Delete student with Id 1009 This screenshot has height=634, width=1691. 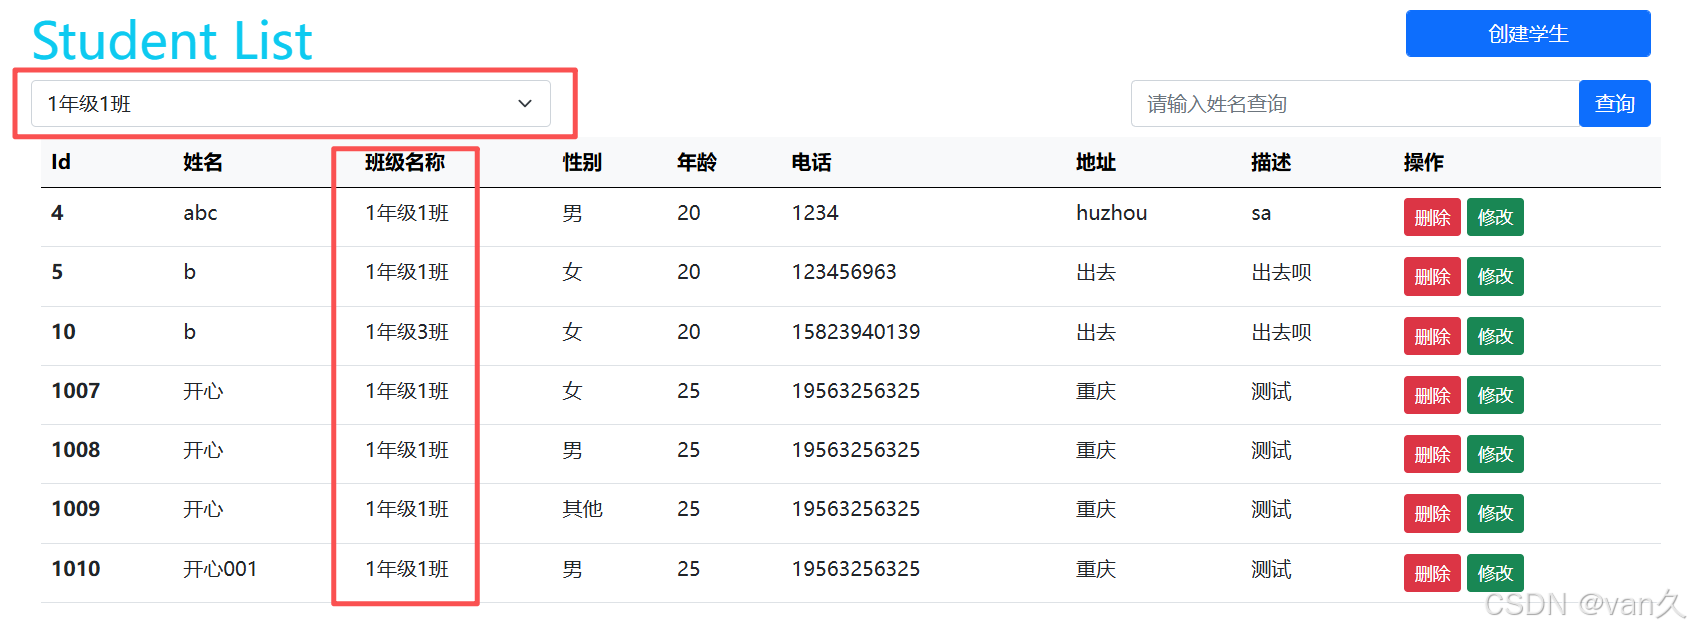pyautogui.click(x=1432, y=513)
